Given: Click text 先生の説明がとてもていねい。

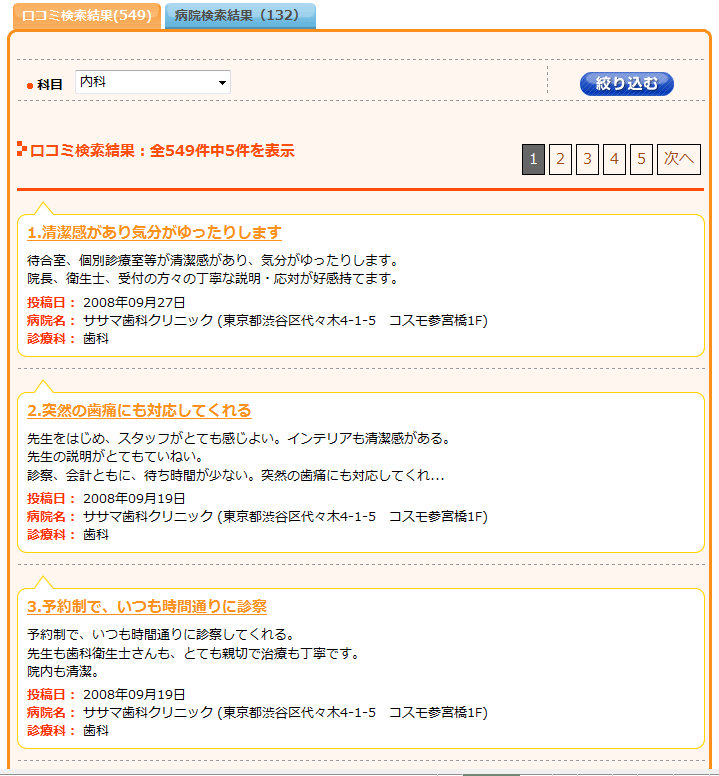Looking at the screenshot, I should pos(115,457).
